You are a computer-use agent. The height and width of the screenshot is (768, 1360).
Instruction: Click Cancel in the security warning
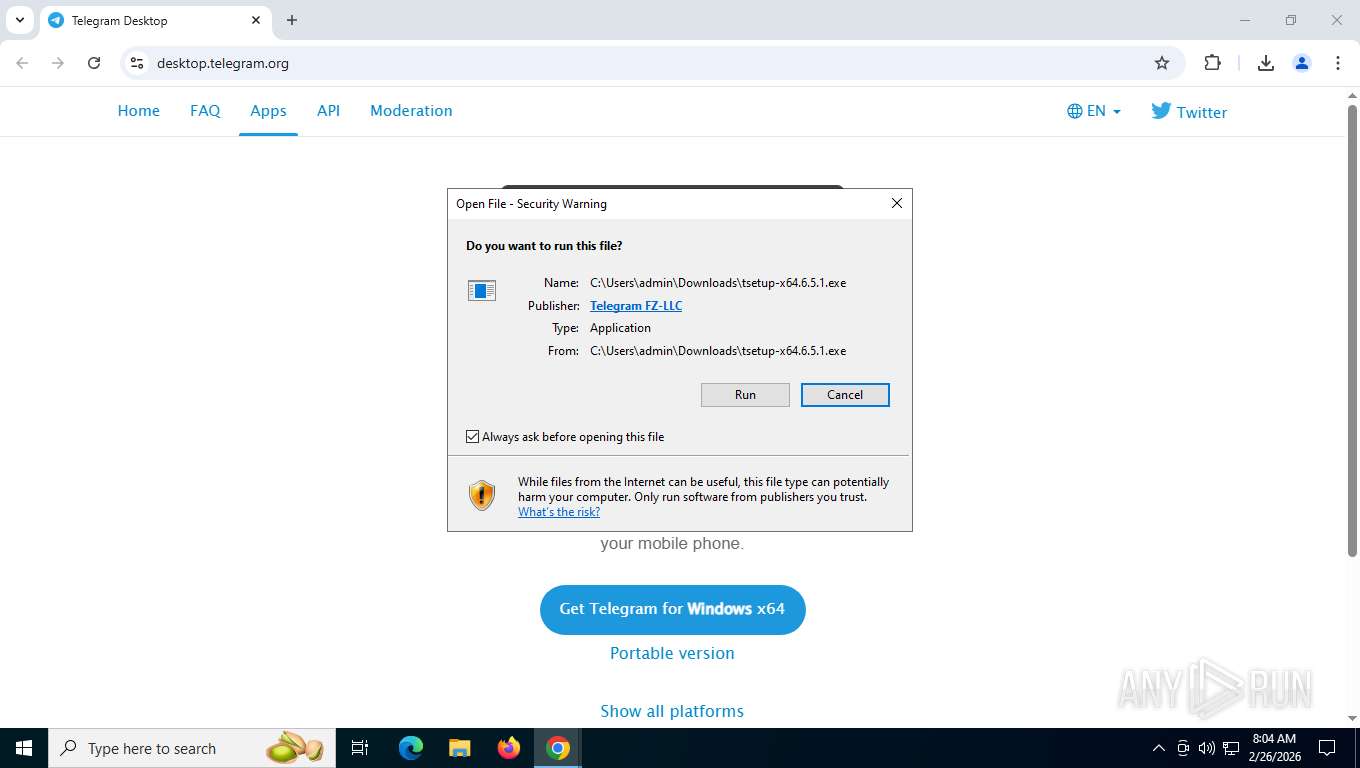pos(845,395)
